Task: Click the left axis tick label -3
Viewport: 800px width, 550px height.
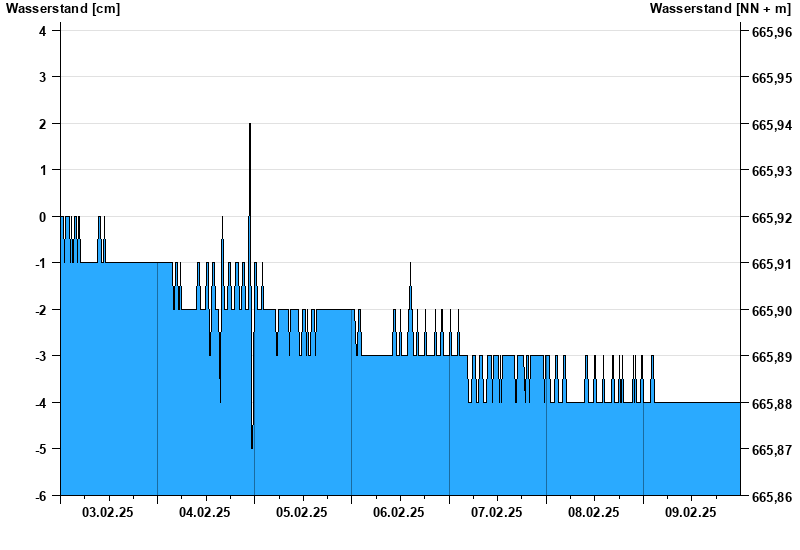Action: [41, 357]
